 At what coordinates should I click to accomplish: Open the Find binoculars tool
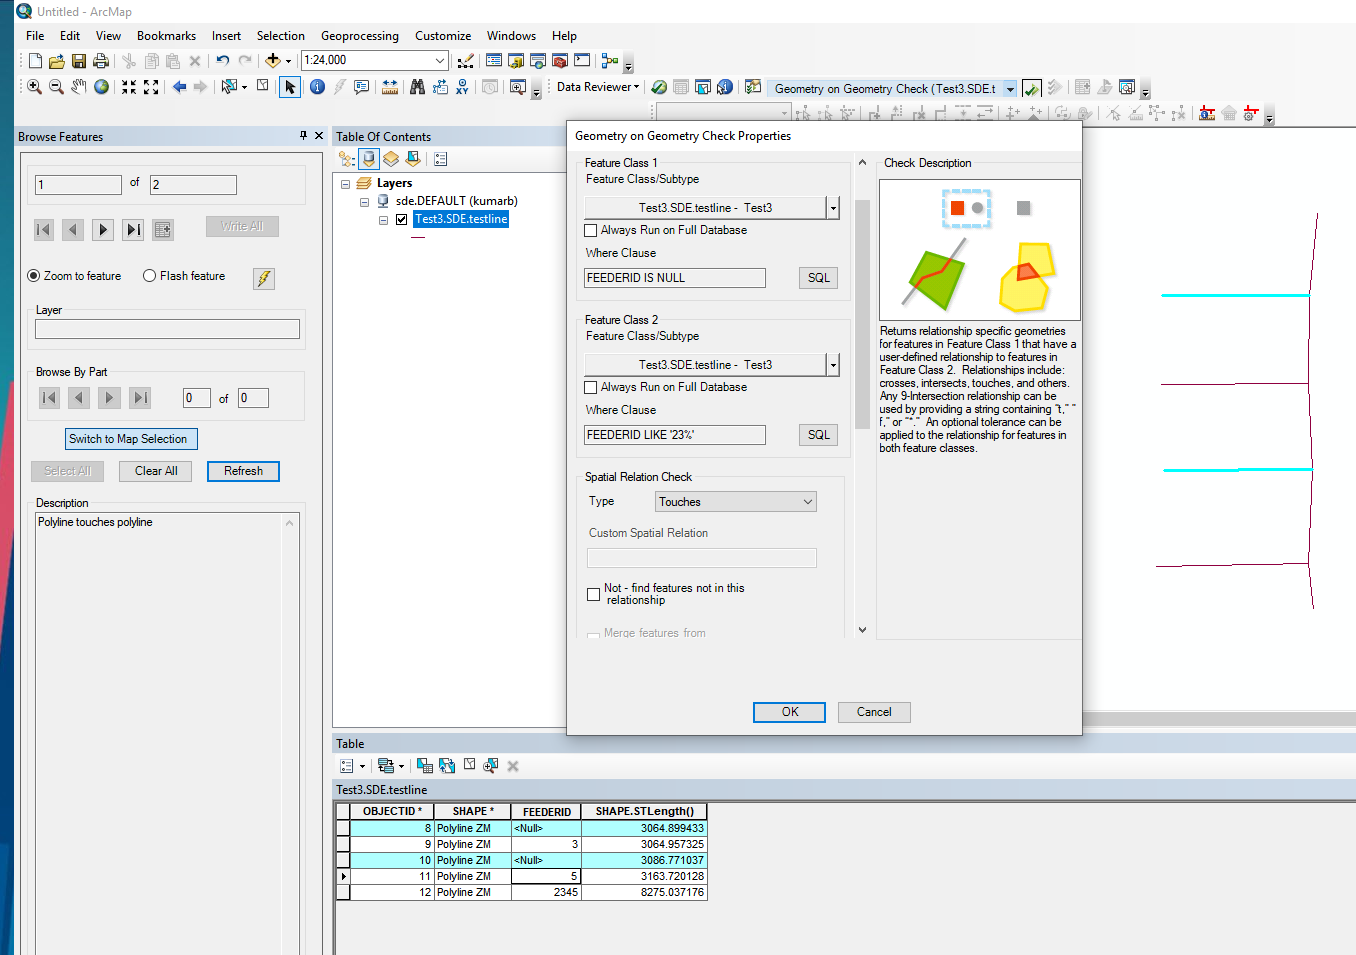(x=417, y=87)
